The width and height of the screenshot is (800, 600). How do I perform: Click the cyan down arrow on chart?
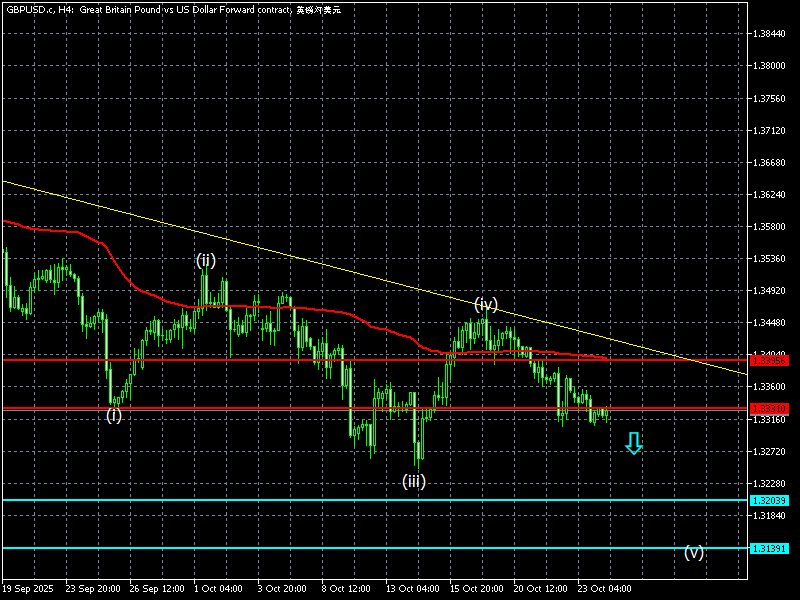pyautogui.click(x=634, y=443)
